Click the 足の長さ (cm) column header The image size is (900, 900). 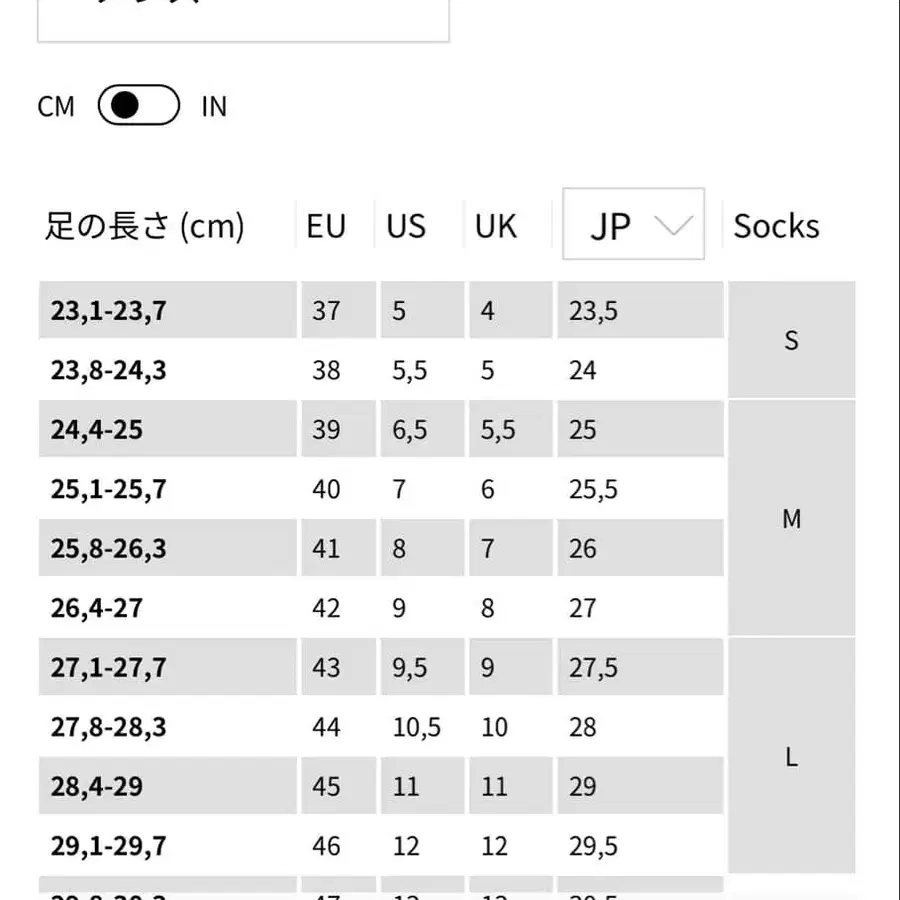pos(145,226)
